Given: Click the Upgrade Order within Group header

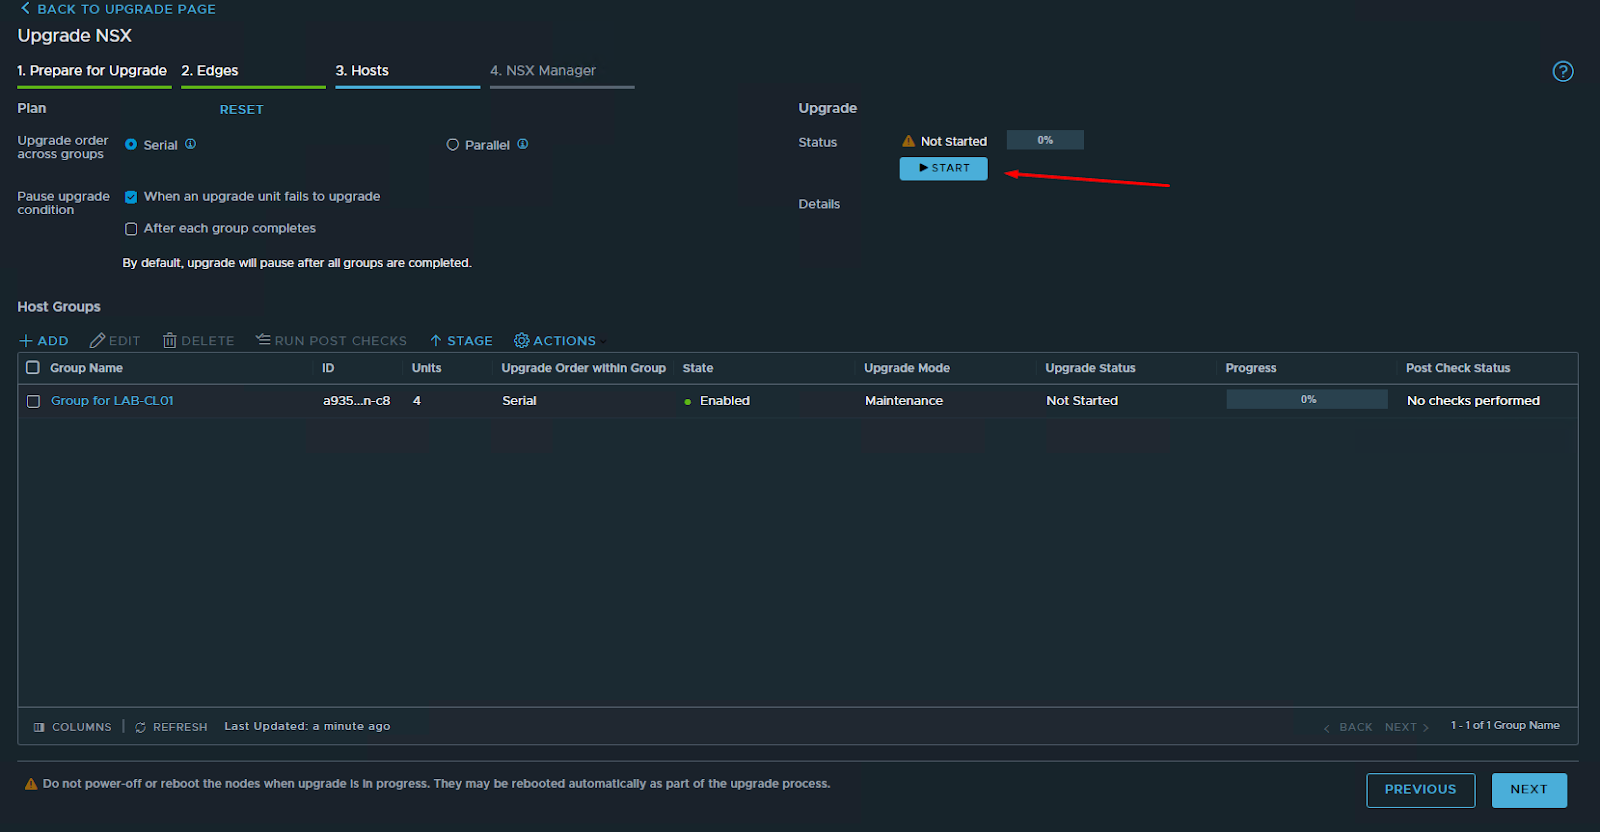Looking at the screenshot, I should point(583,368).
